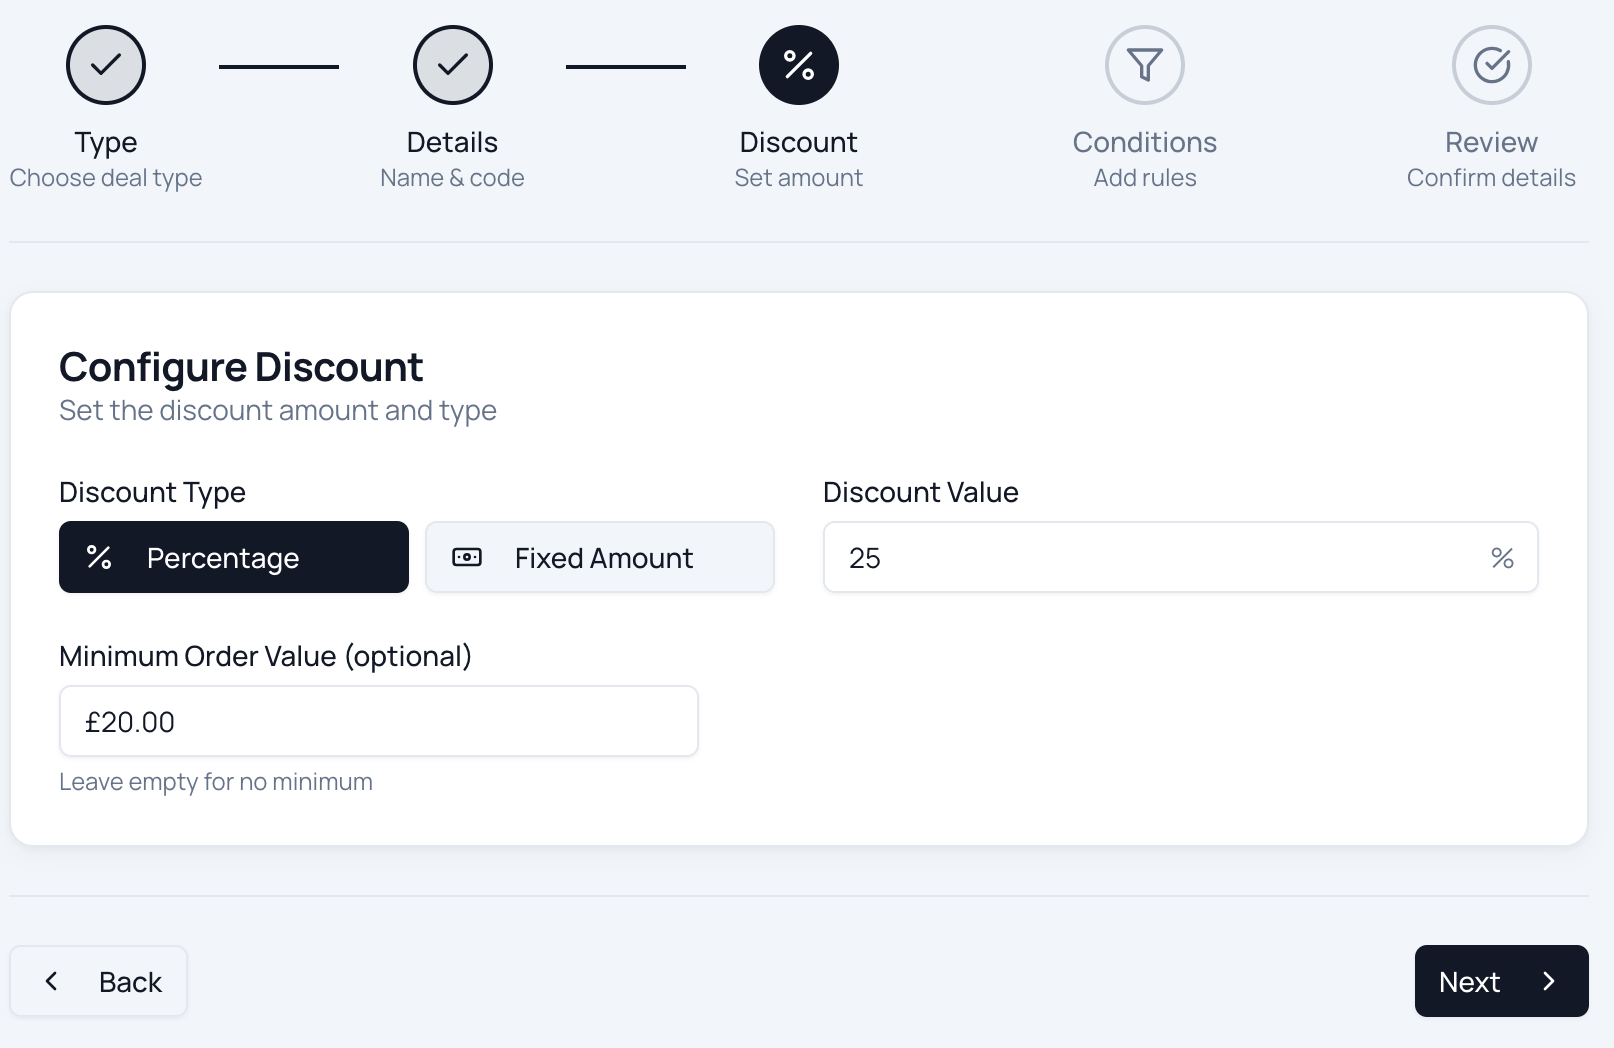Click the percent suffix in Discount Value

1502,558
